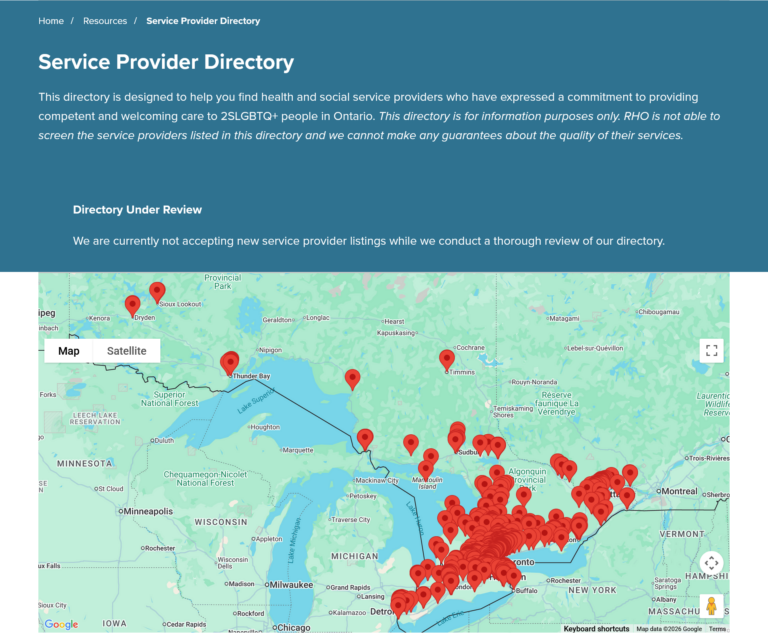Click the Minneapolis city label
Image resolution: width=768 pixels, height=643 pixels.
click(x=148, y=511)
